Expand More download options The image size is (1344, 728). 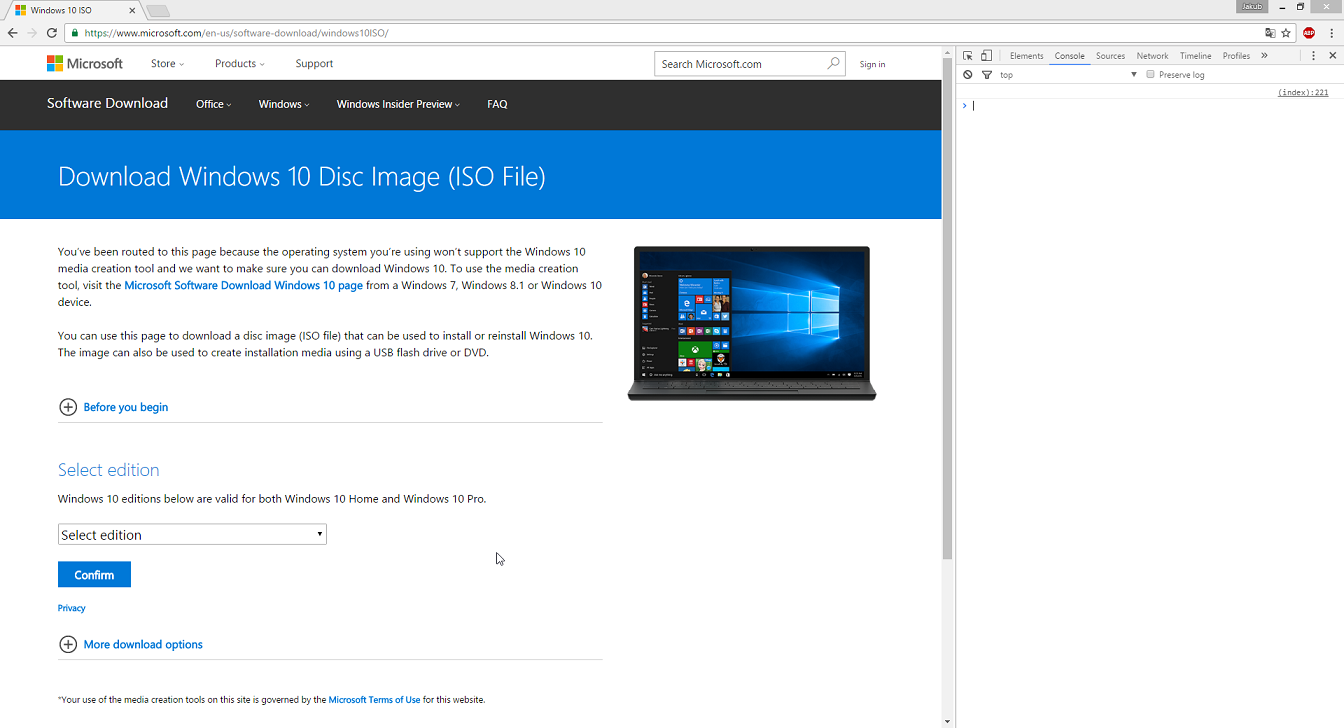pos(131,645)
